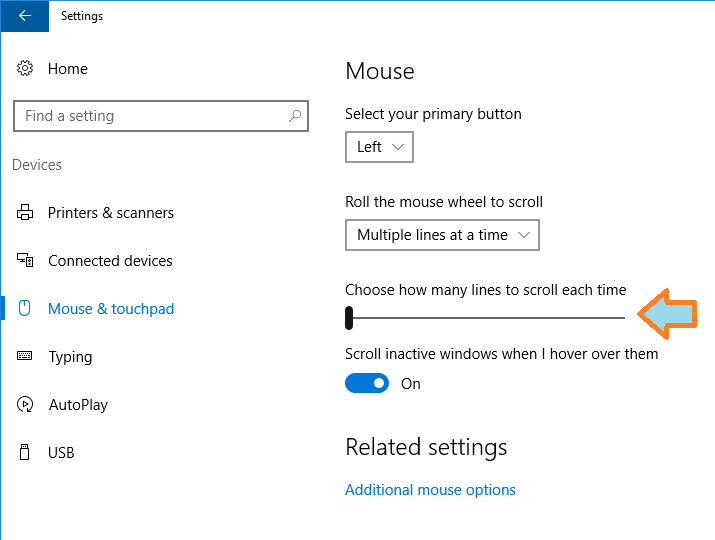
Task: Focus the Find a setting search field
Action: pyautogui.click(x=150, y=116)
